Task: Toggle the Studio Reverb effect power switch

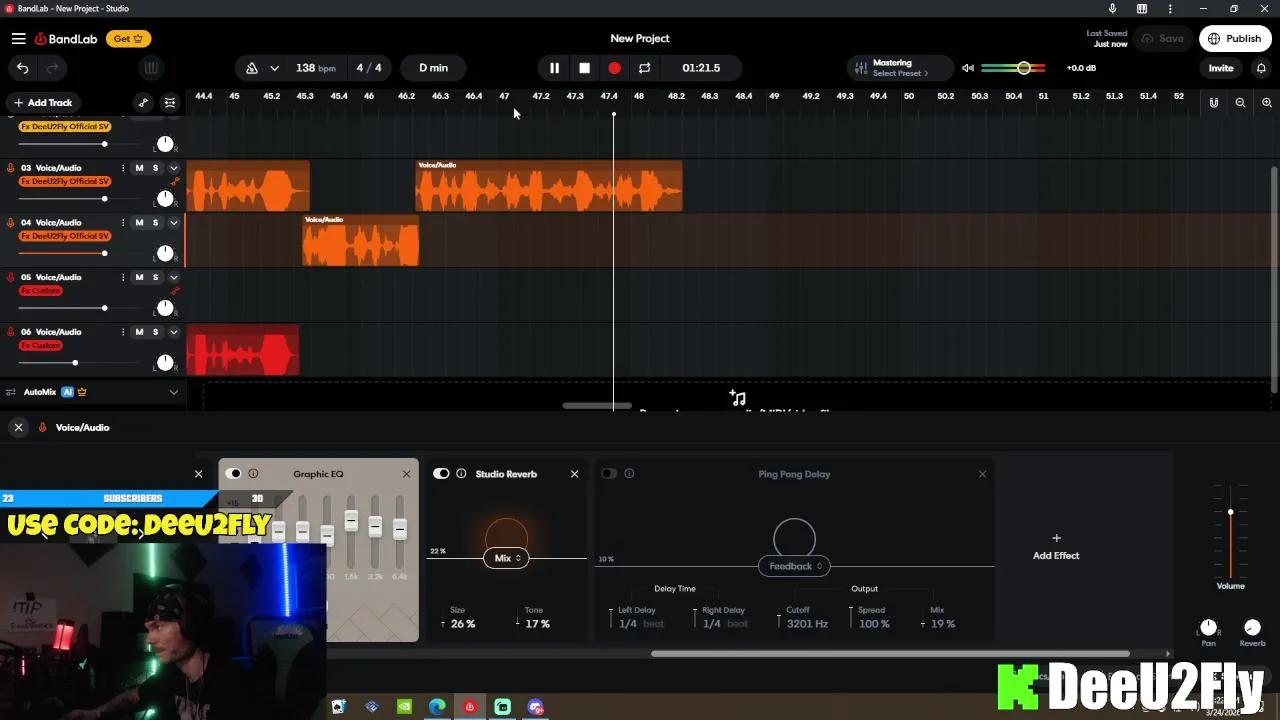Action: [x=441, y=474]
